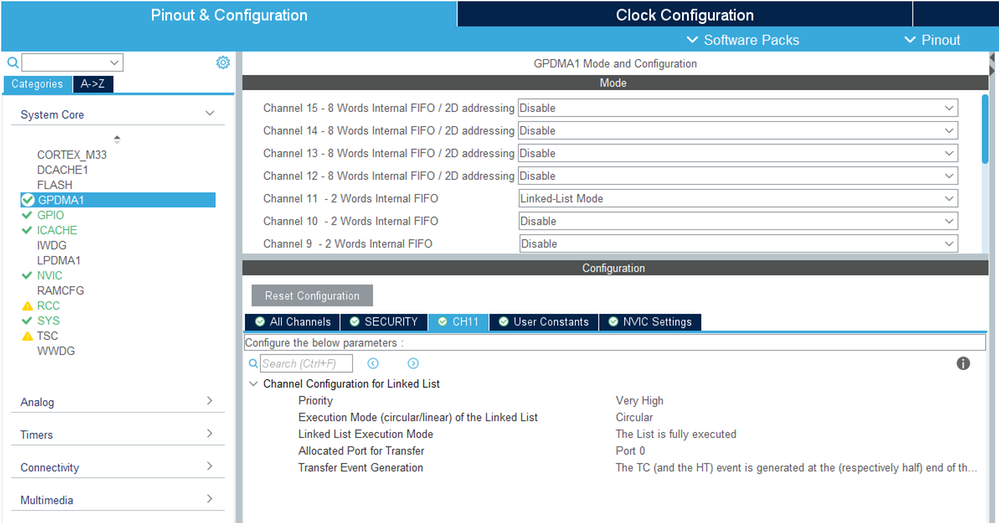
Task: Select TSC in System Core
Action: 47,336
